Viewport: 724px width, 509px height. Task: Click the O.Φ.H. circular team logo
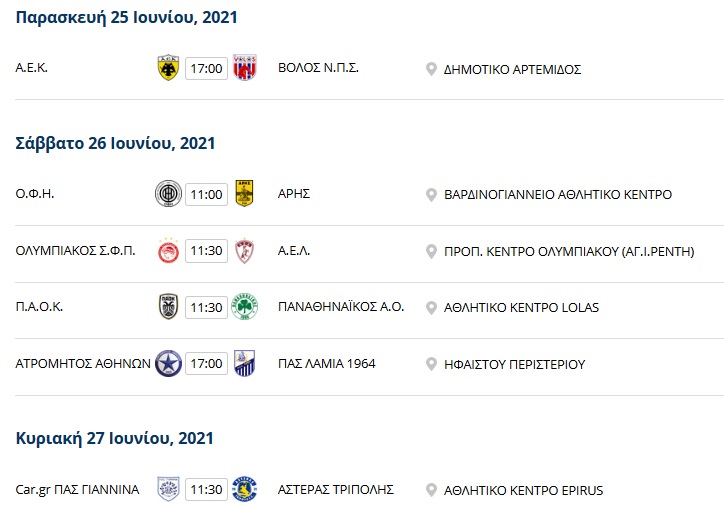(168, 194)
